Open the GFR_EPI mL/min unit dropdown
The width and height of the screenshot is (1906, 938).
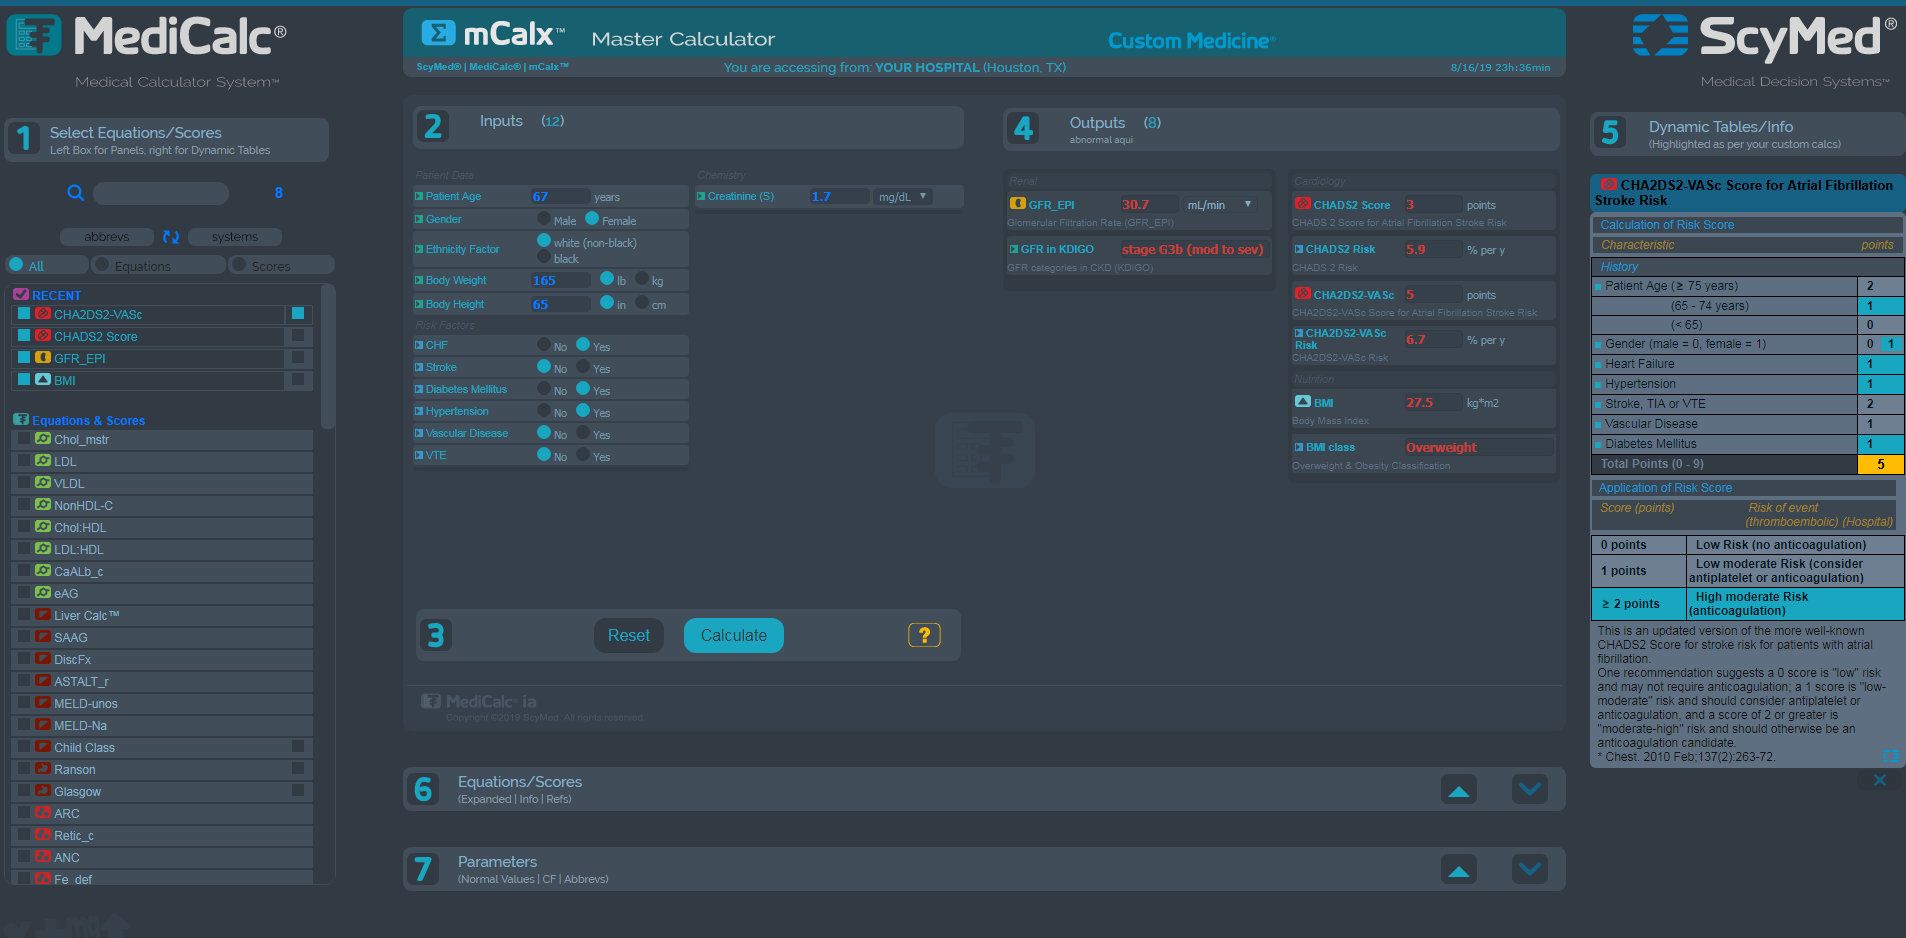pyautogui.click(x=1220, y=205)
